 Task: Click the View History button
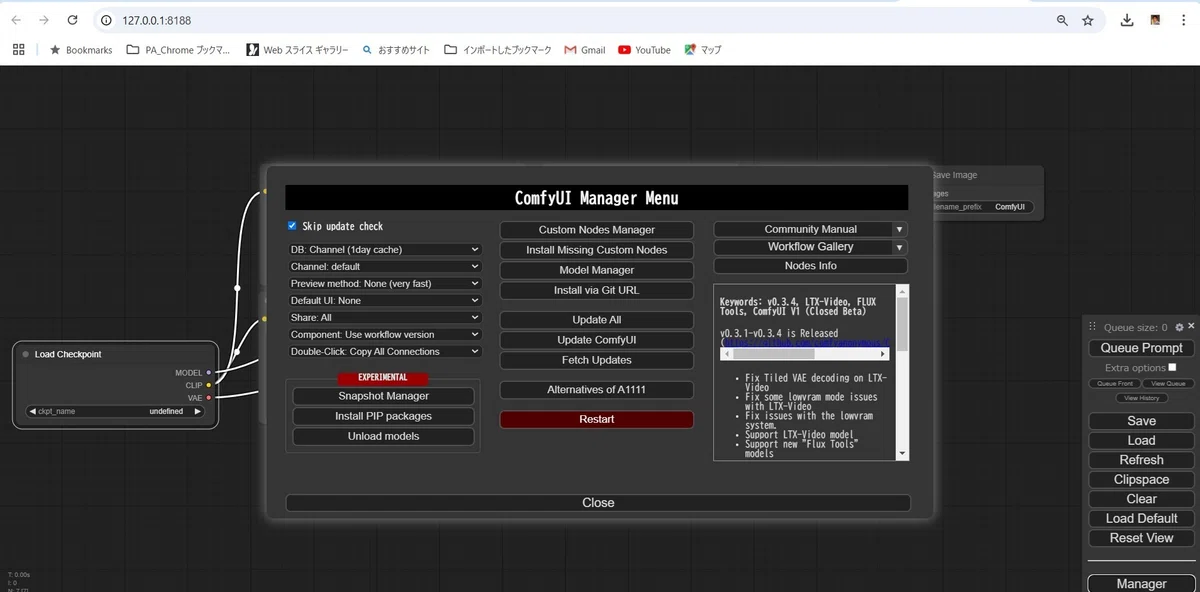coord(1141,398)
